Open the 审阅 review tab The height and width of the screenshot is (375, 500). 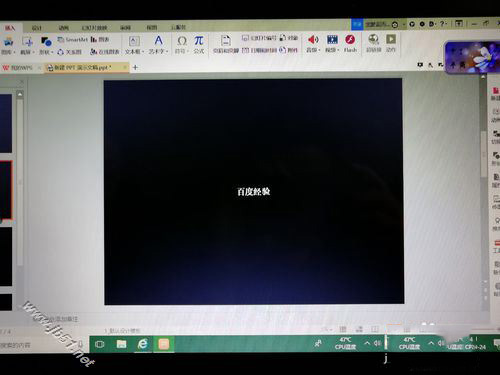(x=125, y=28)
